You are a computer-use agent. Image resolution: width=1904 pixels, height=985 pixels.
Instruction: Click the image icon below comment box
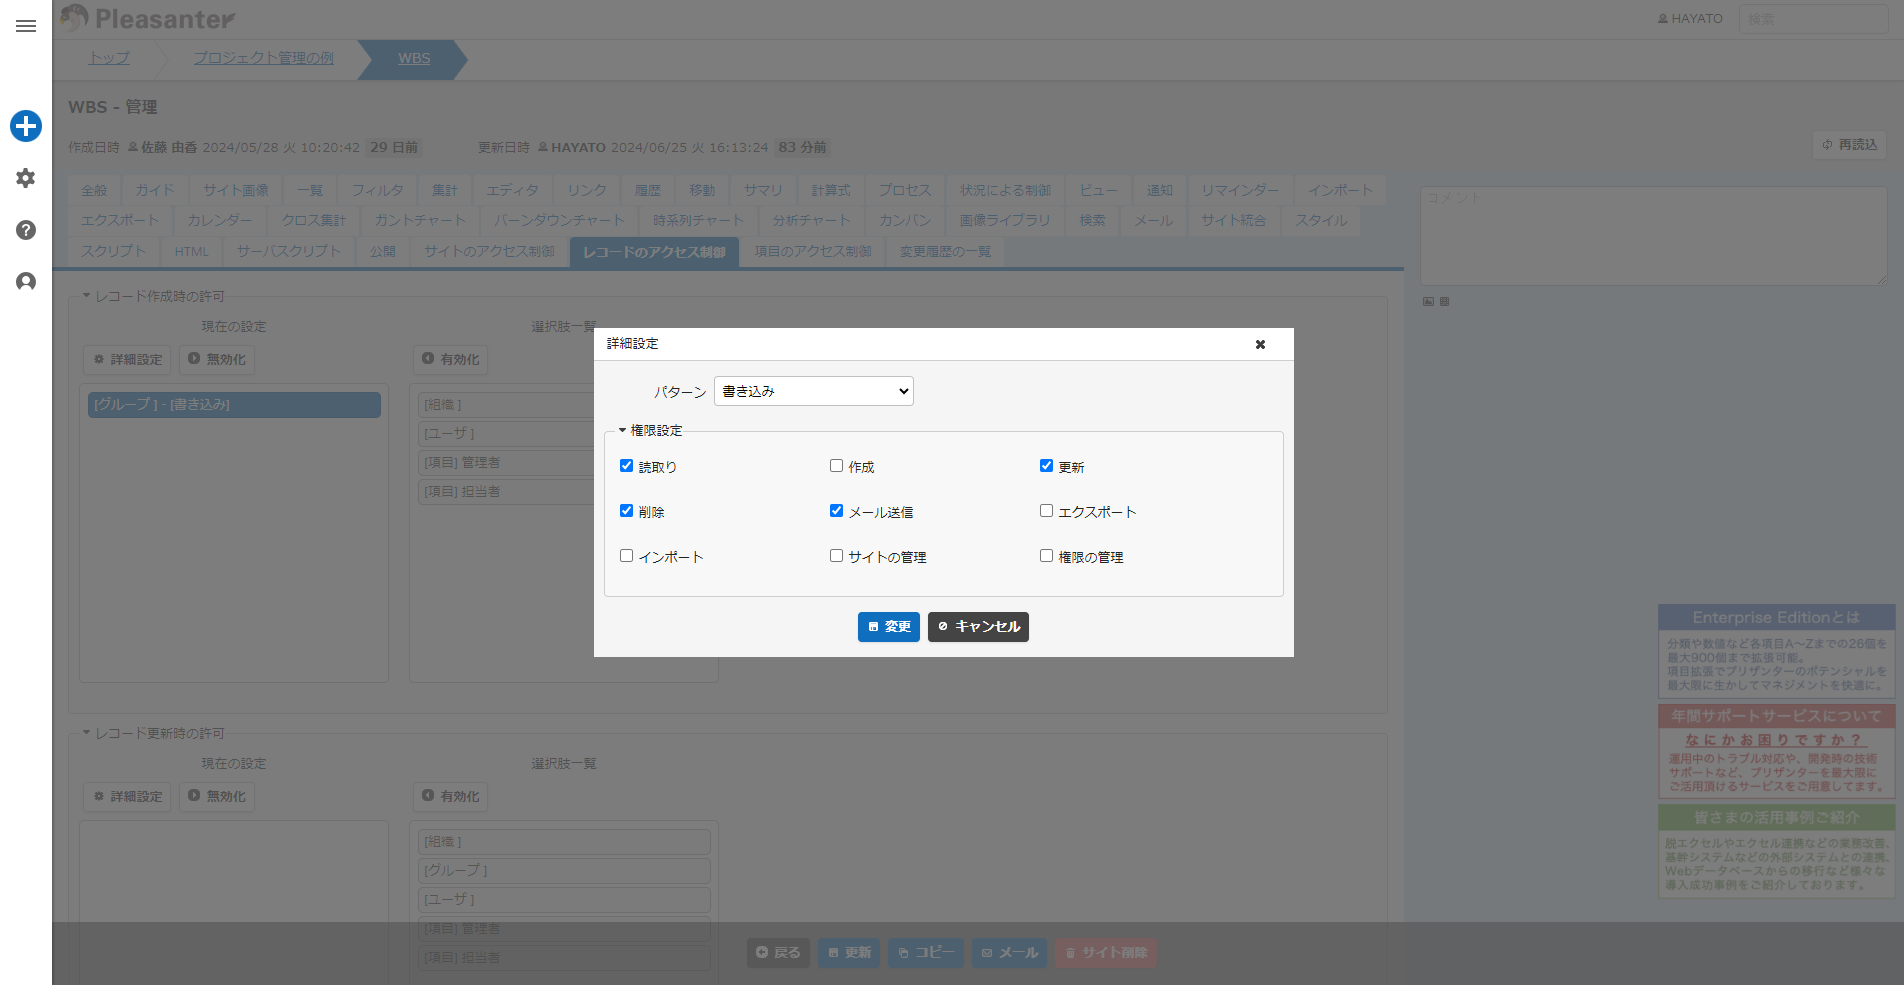tap(1428, 301)
